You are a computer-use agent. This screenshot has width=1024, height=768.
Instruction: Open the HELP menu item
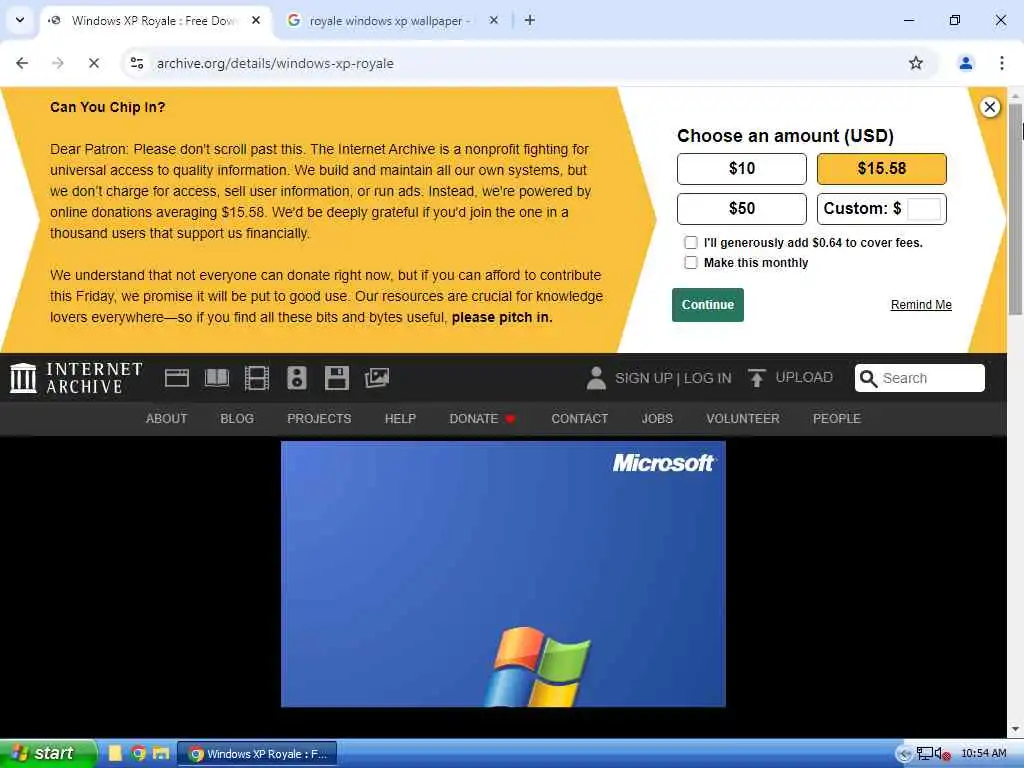[400, 419]
